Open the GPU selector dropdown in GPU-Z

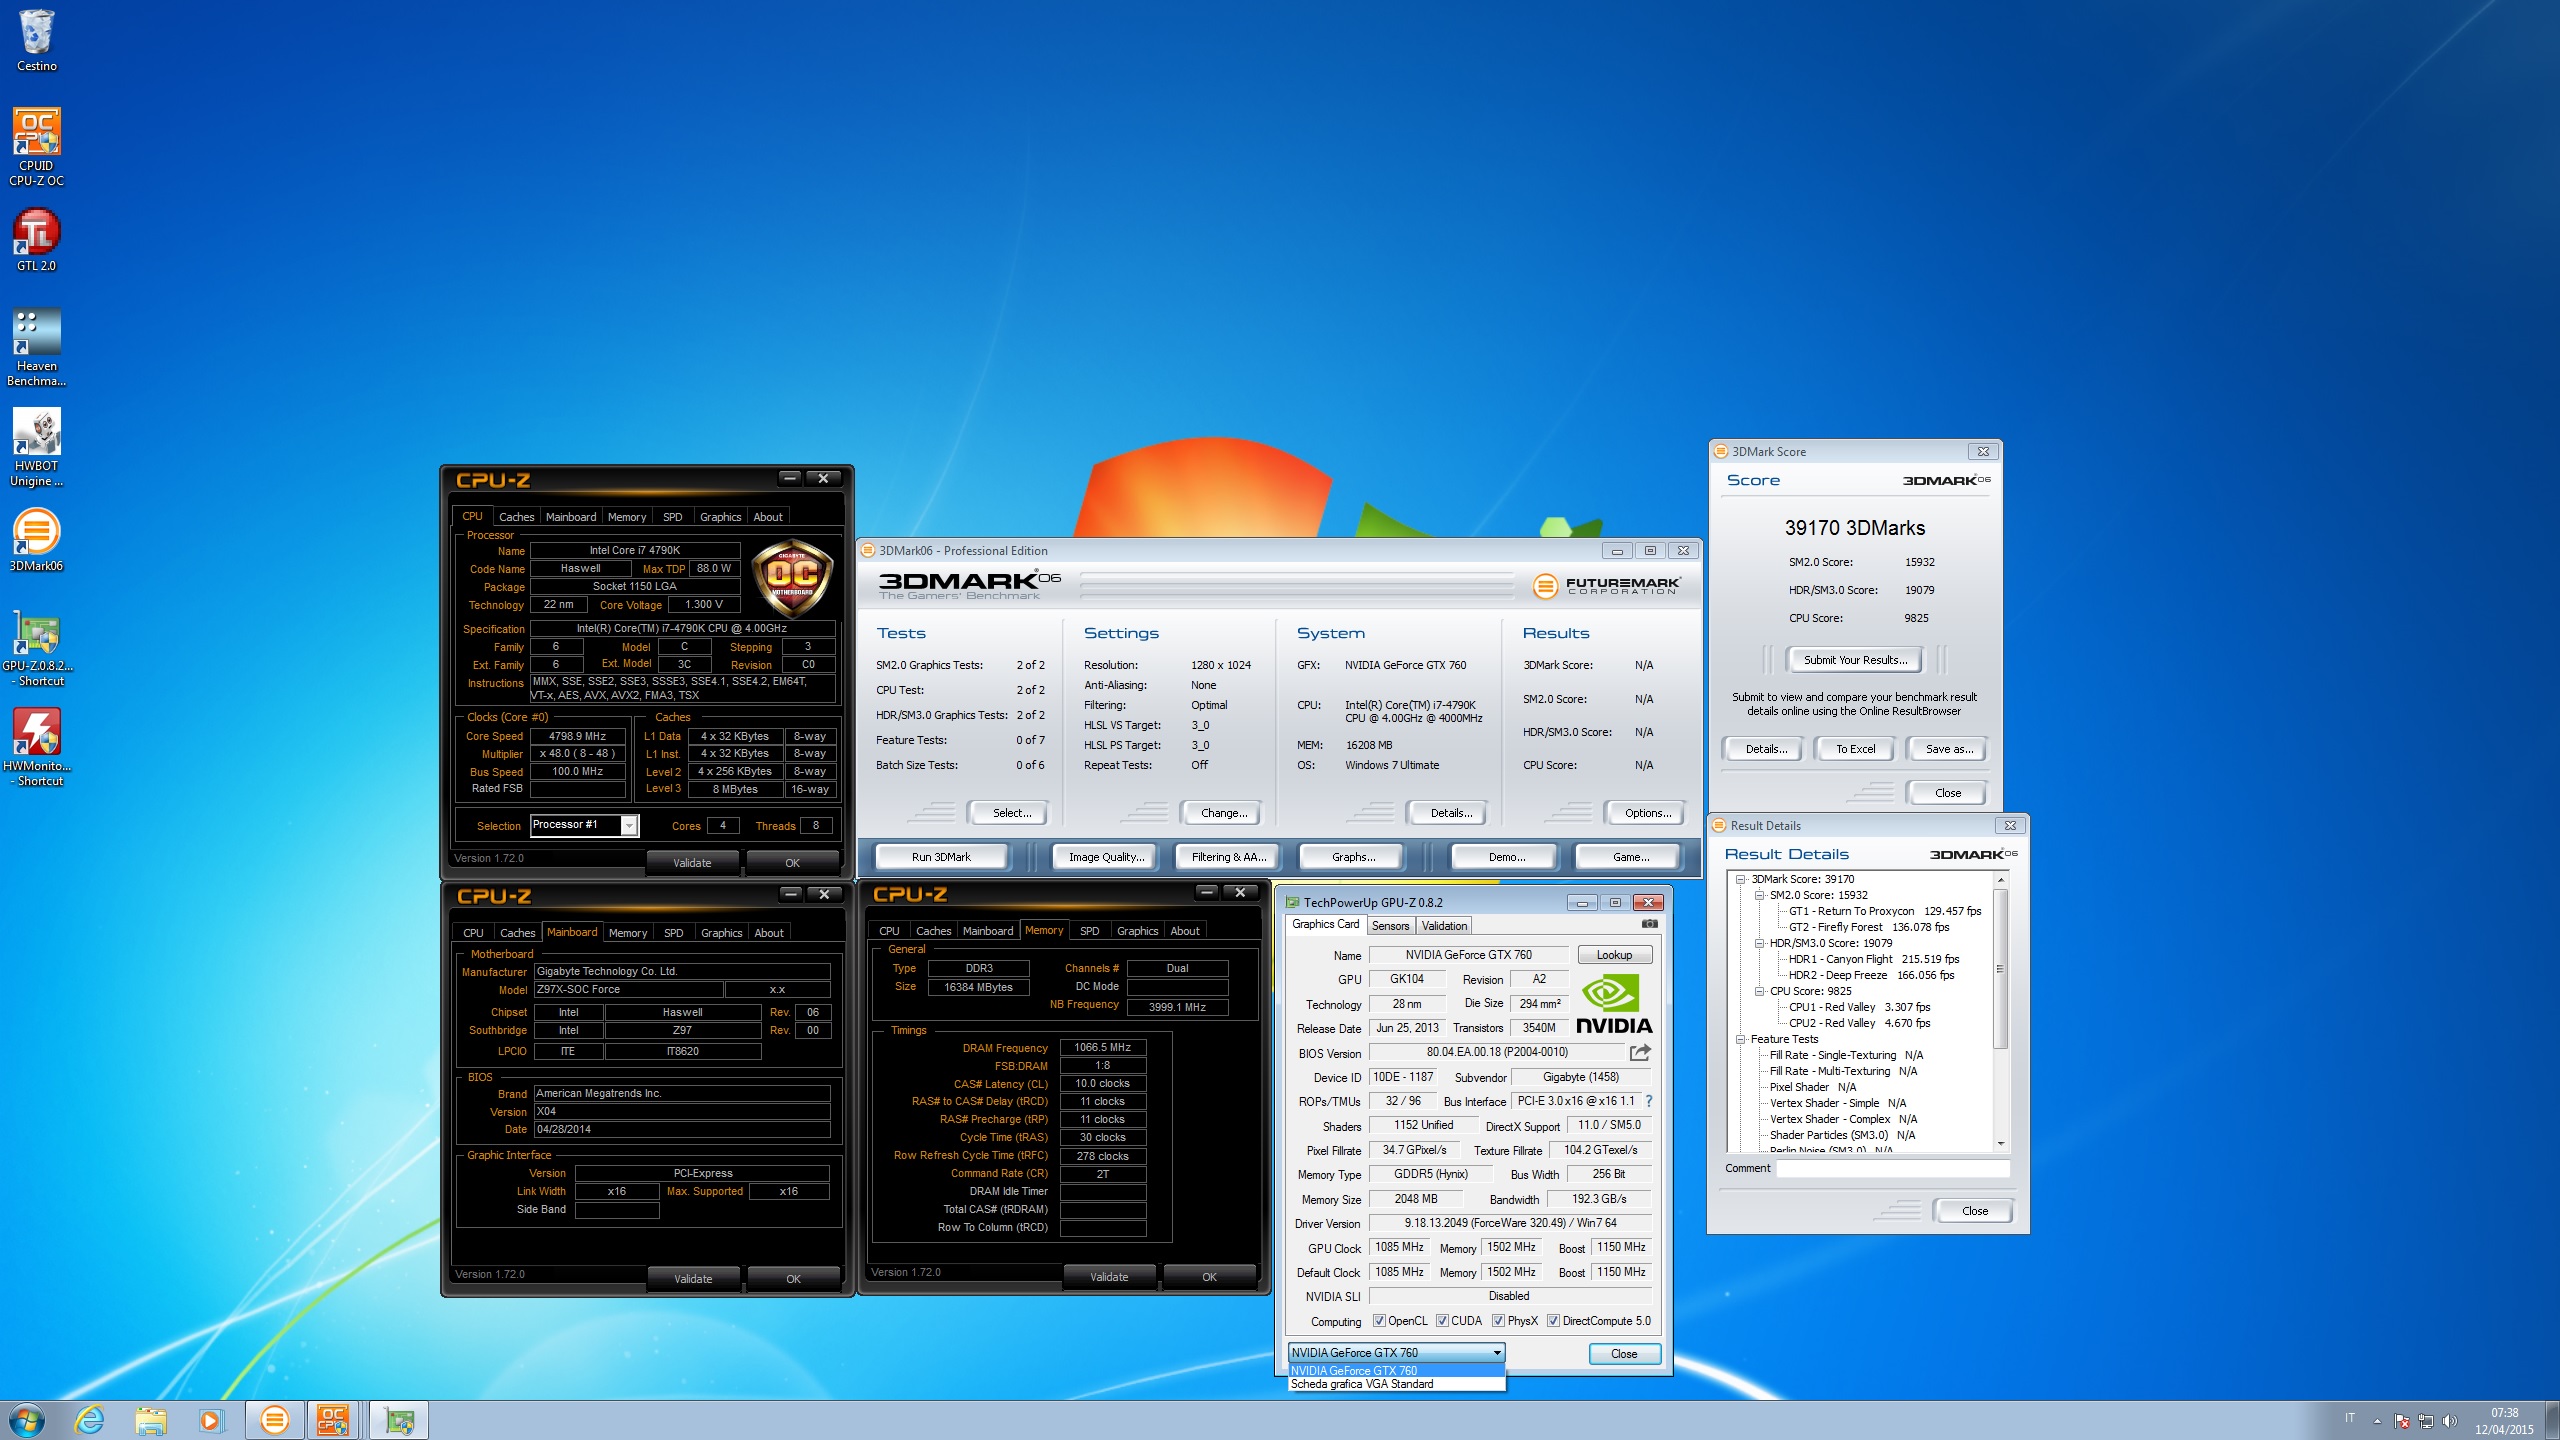[x=1396, y=1353]
